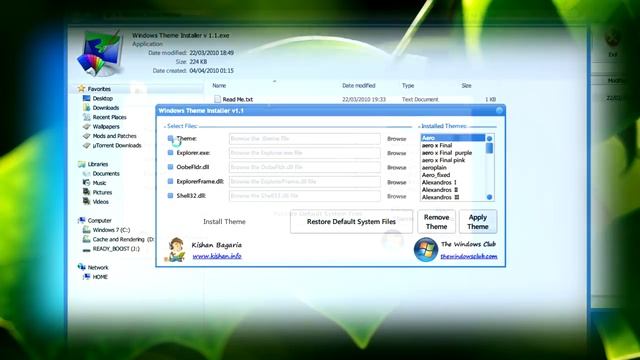The height and width of the screenshot is (360, 640).
Task: Check the OobeFldr.dll checkbox
Action: pyautogui.click(x=171, y=167)
